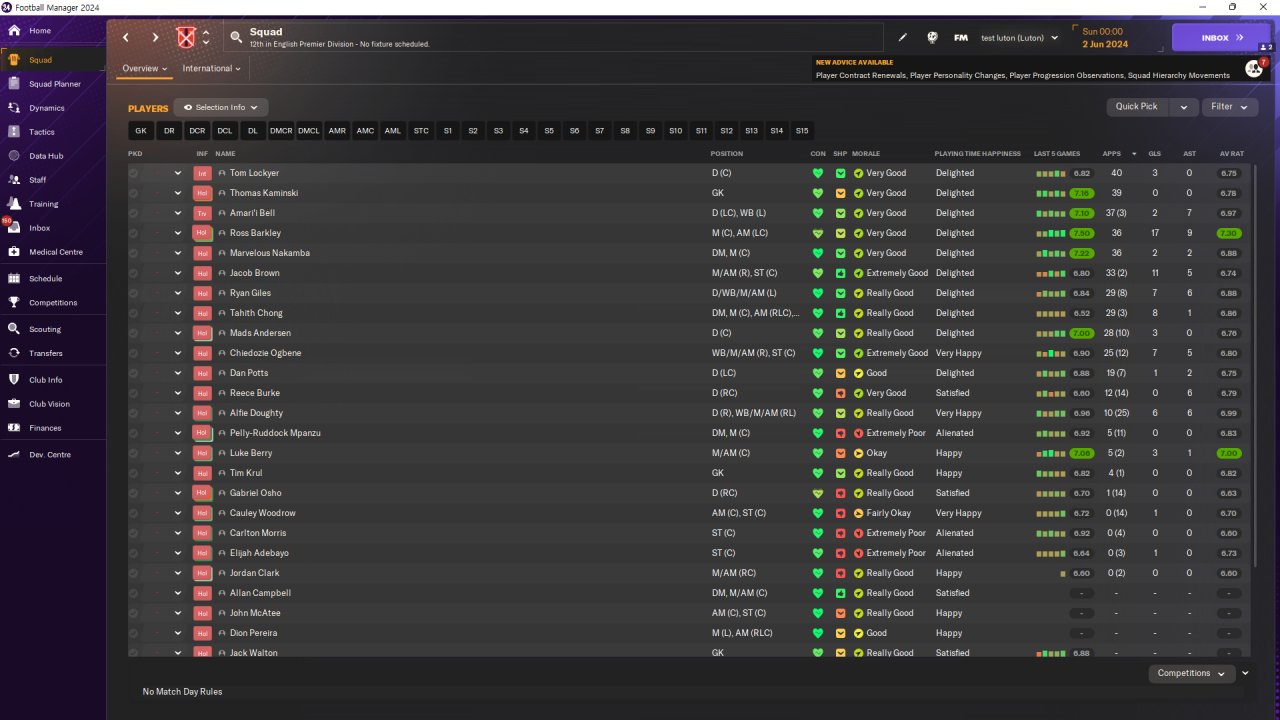Click Luke Berry's green 7.00 average rating badge
The width and height of the screenshot is (1280, 720).
click(1229, 453)
